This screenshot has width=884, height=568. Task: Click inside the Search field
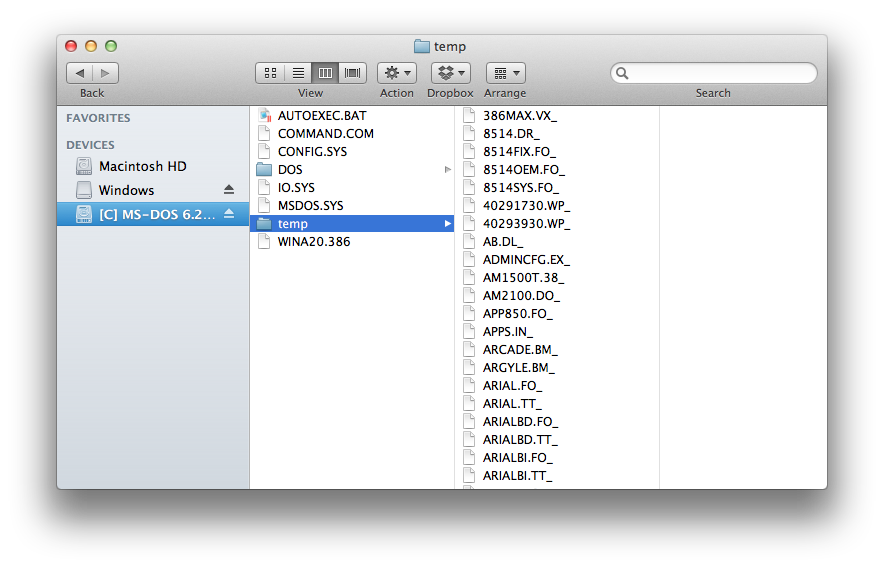pyautogui.click(x=714, y=73)
